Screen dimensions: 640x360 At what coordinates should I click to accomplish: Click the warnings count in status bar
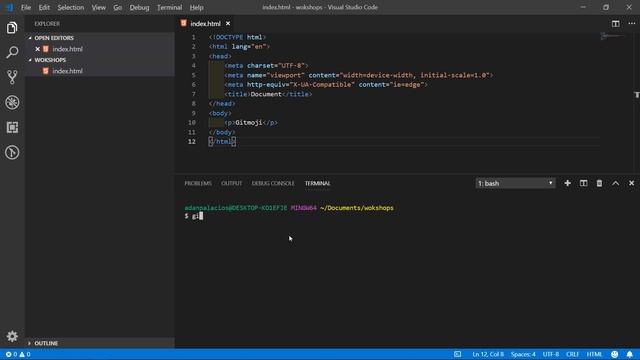pos(25,354)
